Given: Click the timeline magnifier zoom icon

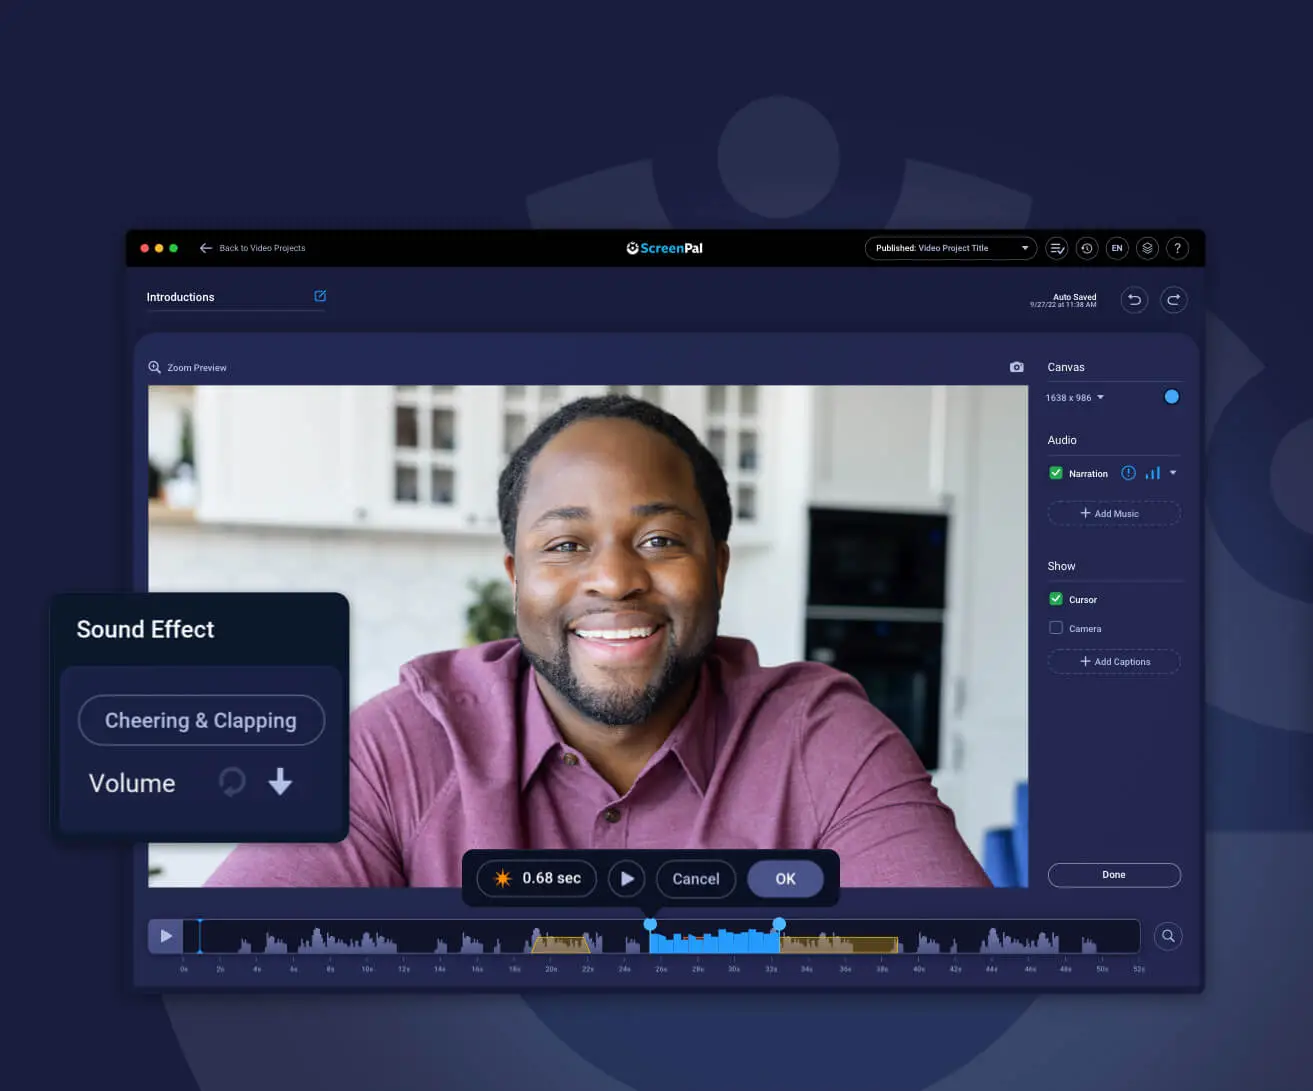Looking at the screenshot, I should point(1167,936).
